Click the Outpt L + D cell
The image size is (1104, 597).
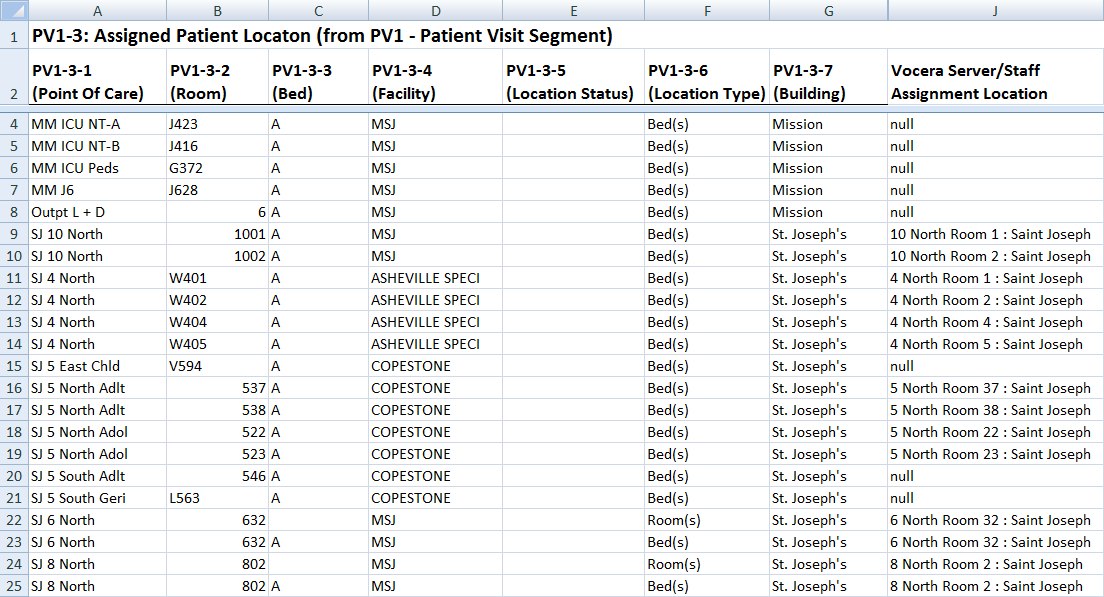97,212
